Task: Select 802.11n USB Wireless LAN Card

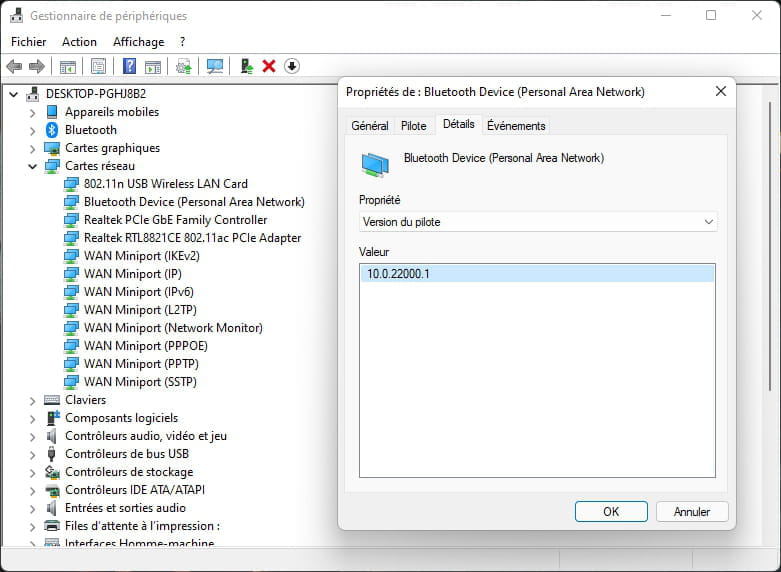Action: point(165,184)
